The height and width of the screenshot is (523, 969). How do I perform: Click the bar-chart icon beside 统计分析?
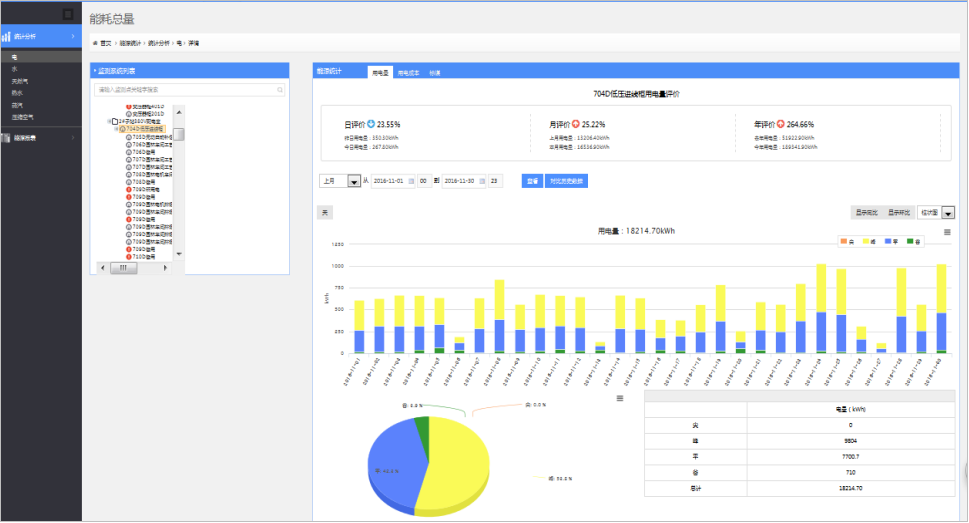click(x=6, y=37)
